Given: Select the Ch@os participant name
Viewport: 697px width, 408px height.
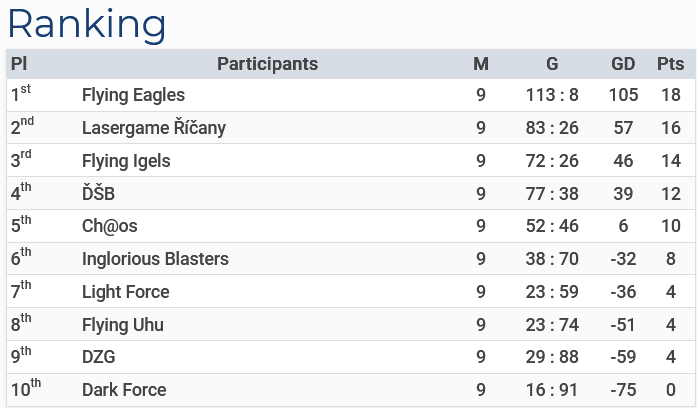Looking at the screenshot, I should (x=110, y=226).
